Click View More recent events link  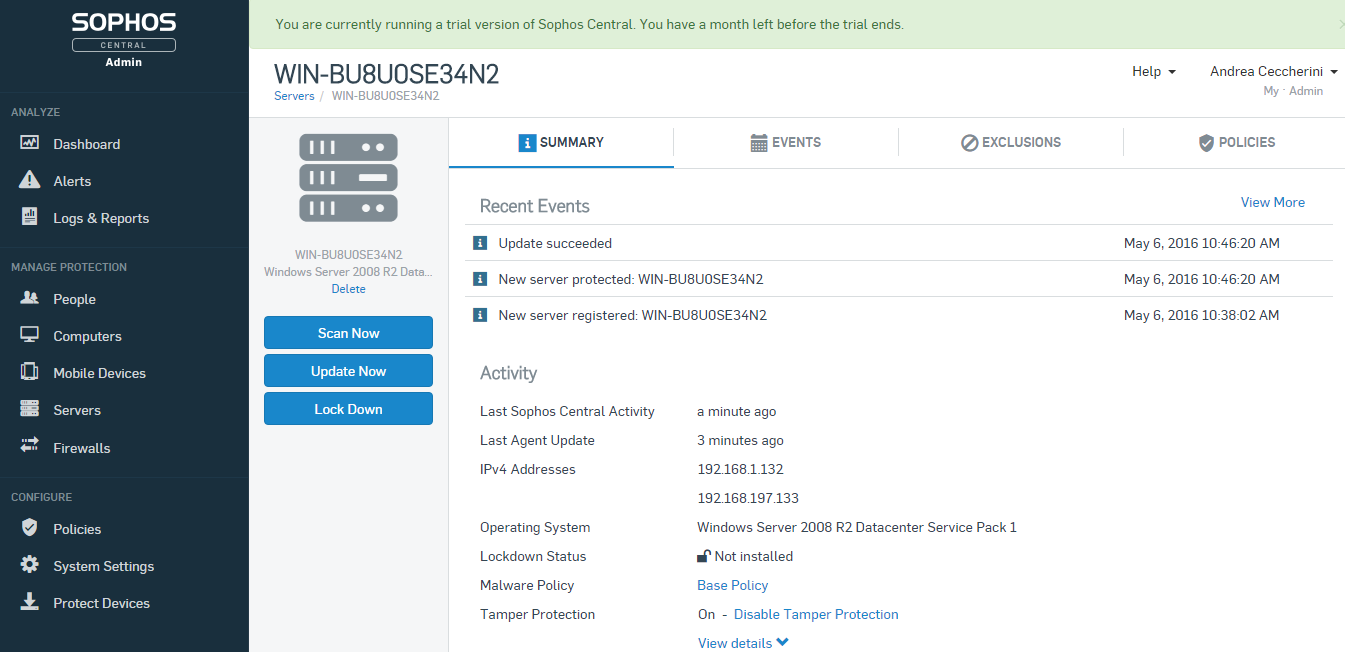pos(1272,202)
